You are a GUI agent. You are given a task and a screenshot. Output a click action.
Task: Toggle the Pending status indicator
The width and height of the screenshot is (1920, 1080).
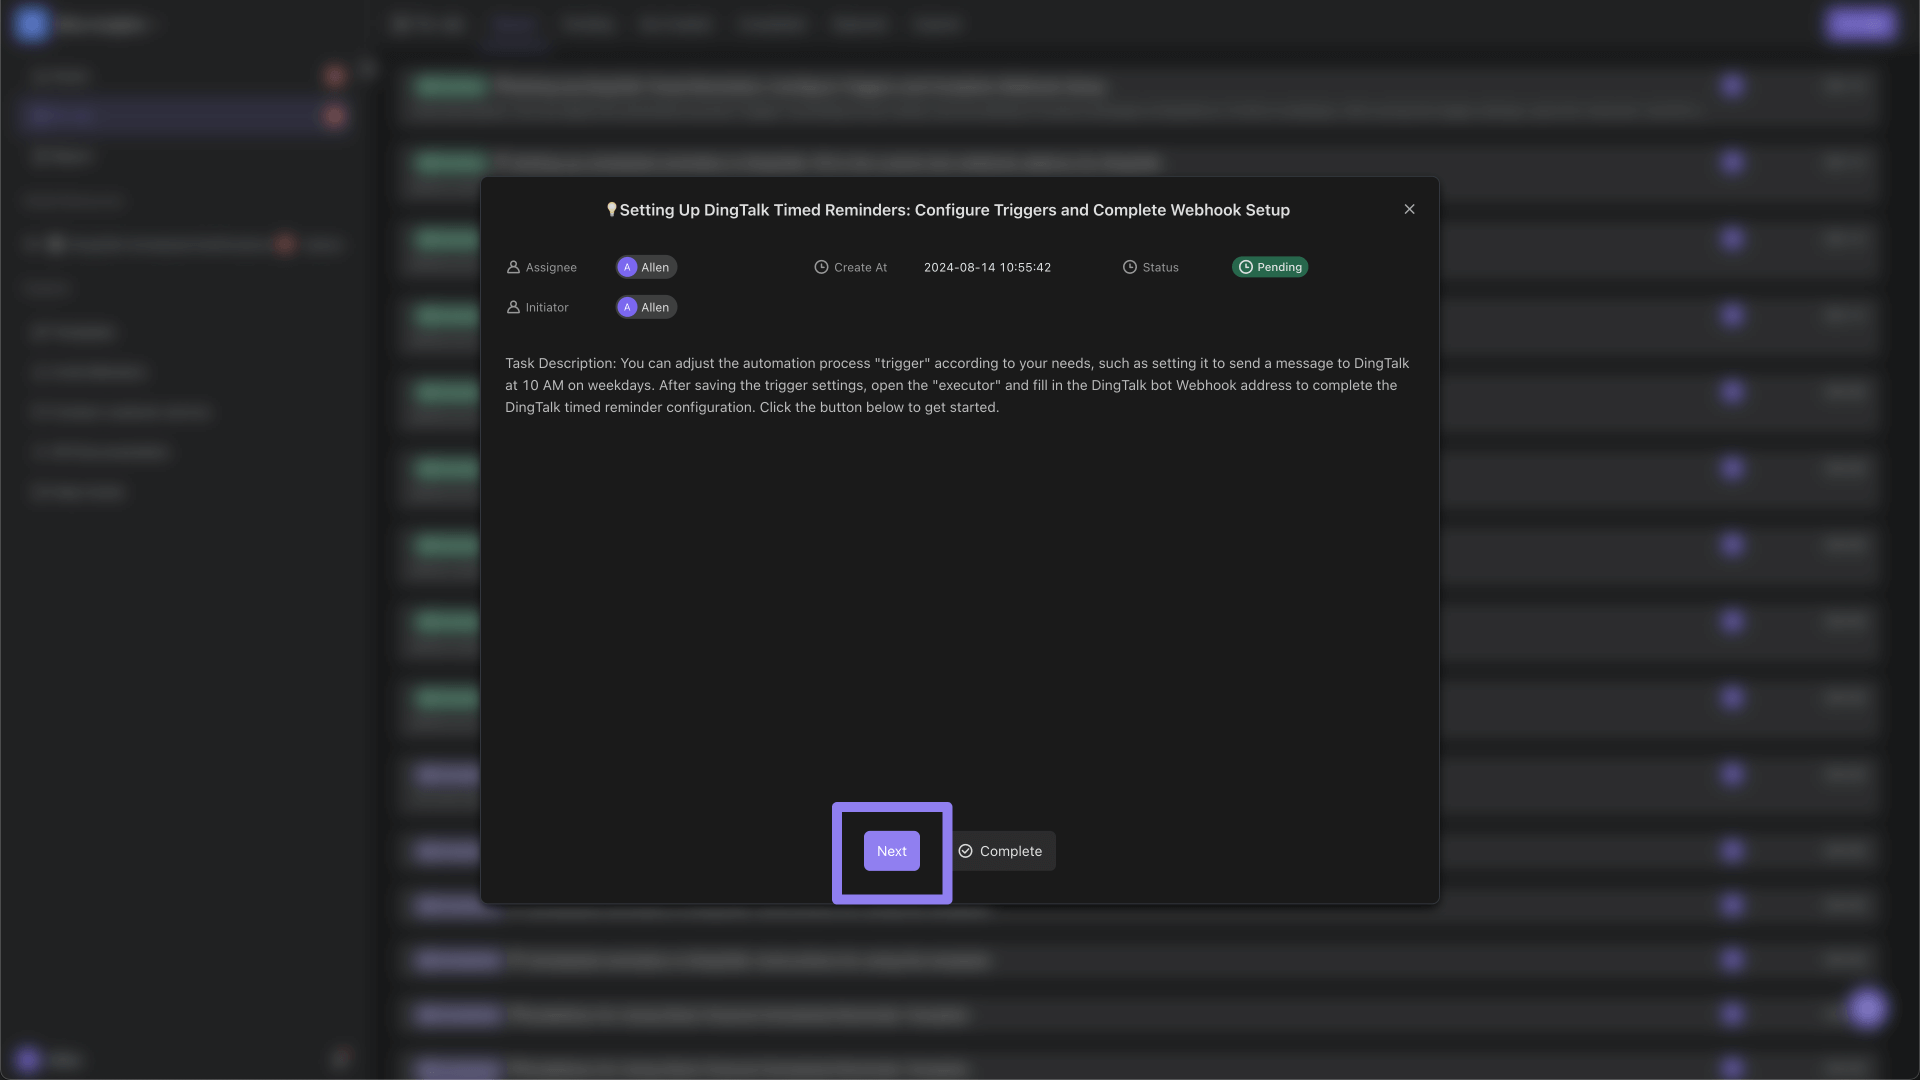coord(1270,266)
